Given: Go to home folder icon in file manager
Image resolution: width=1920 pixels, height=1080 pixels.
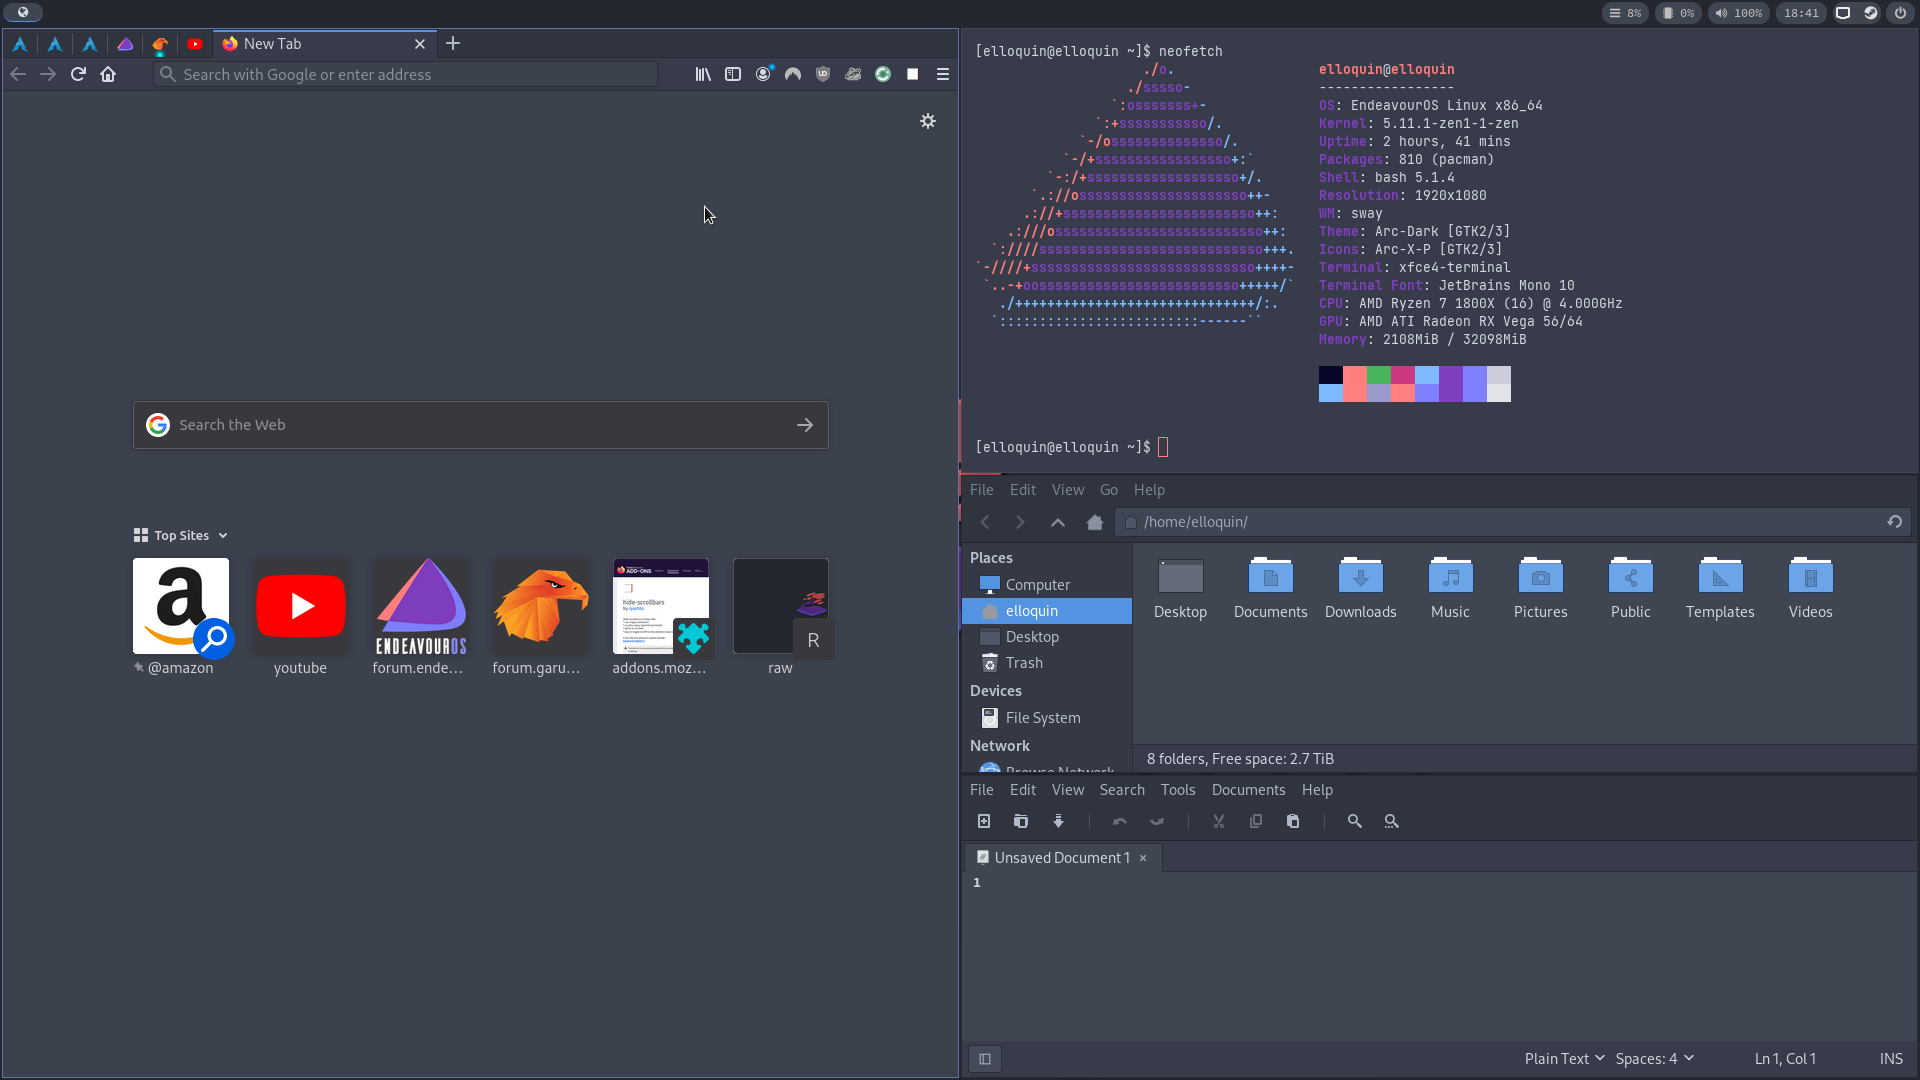Looking at the screenshot, I should (1095, 522).
